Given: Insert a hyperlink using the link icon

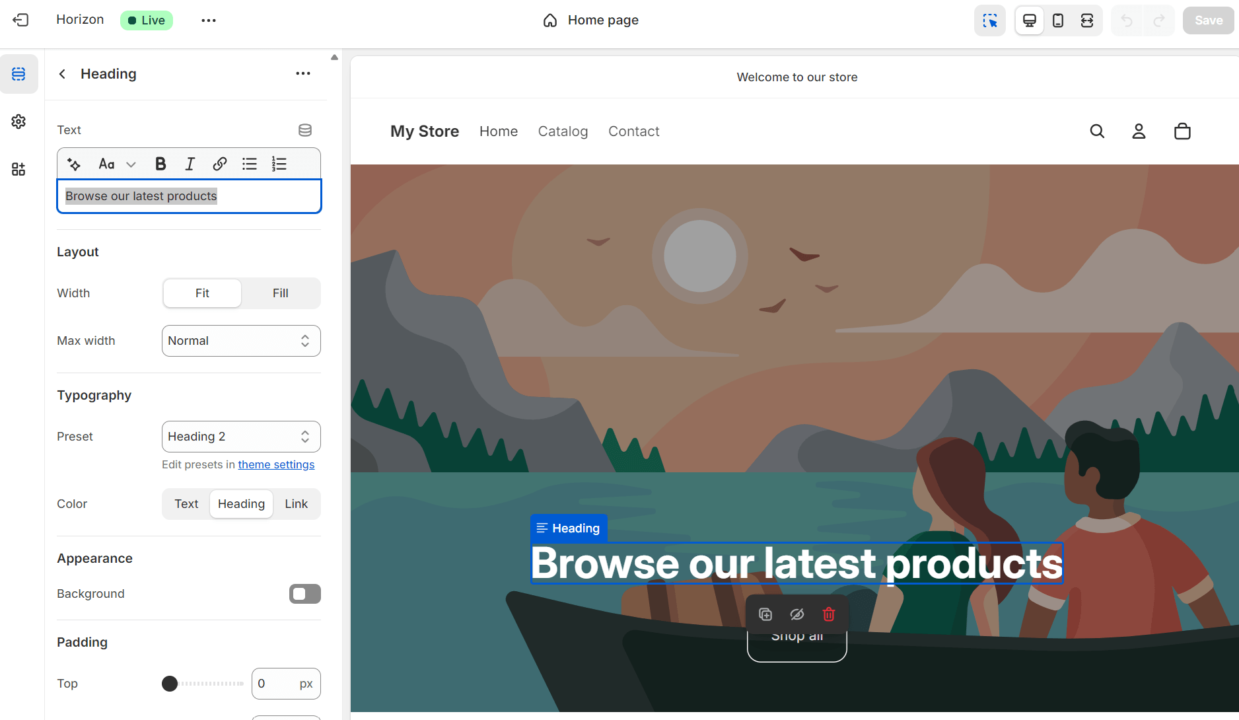Looking at the screenshot, I should [219, 163].
